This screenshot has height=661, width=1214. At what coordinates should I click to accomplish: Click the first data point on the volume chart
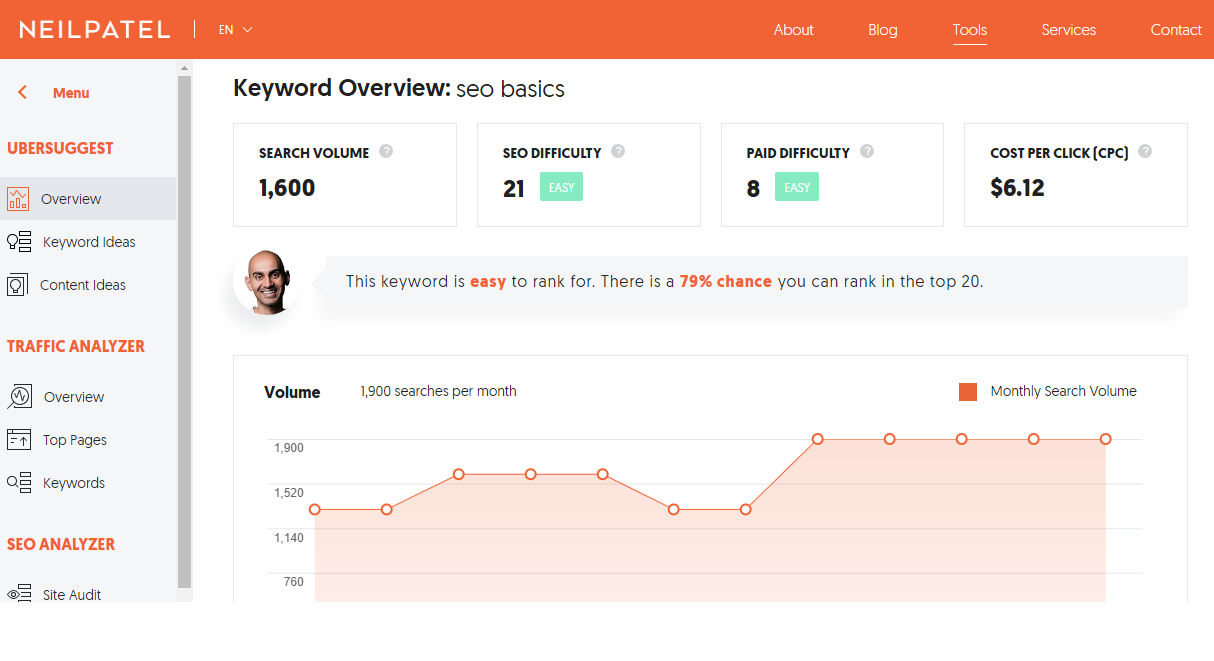click(x=315, y=510)
